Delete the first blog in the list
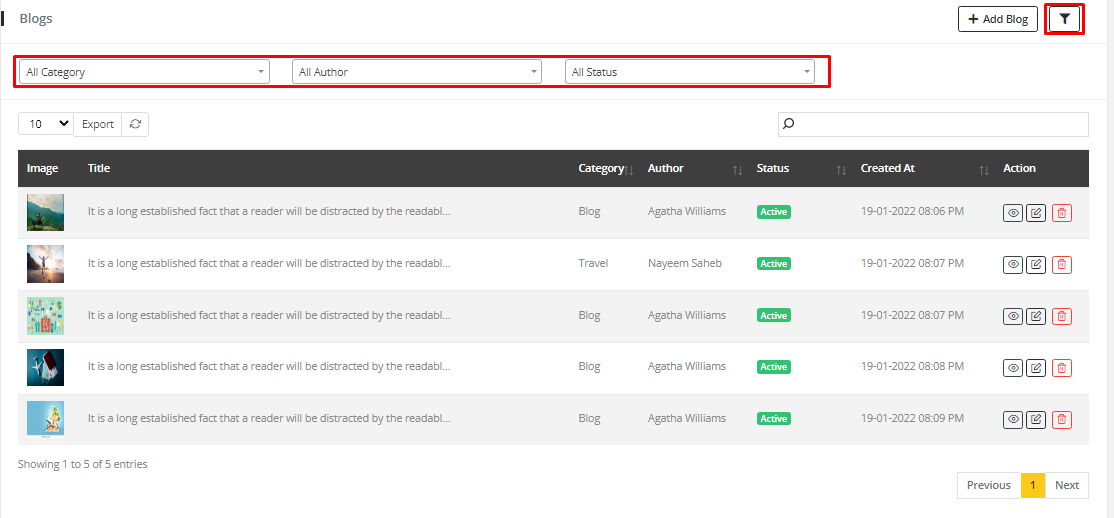Image resolution: width=1114 pixels, height=518 pixels. (1062, 213)
